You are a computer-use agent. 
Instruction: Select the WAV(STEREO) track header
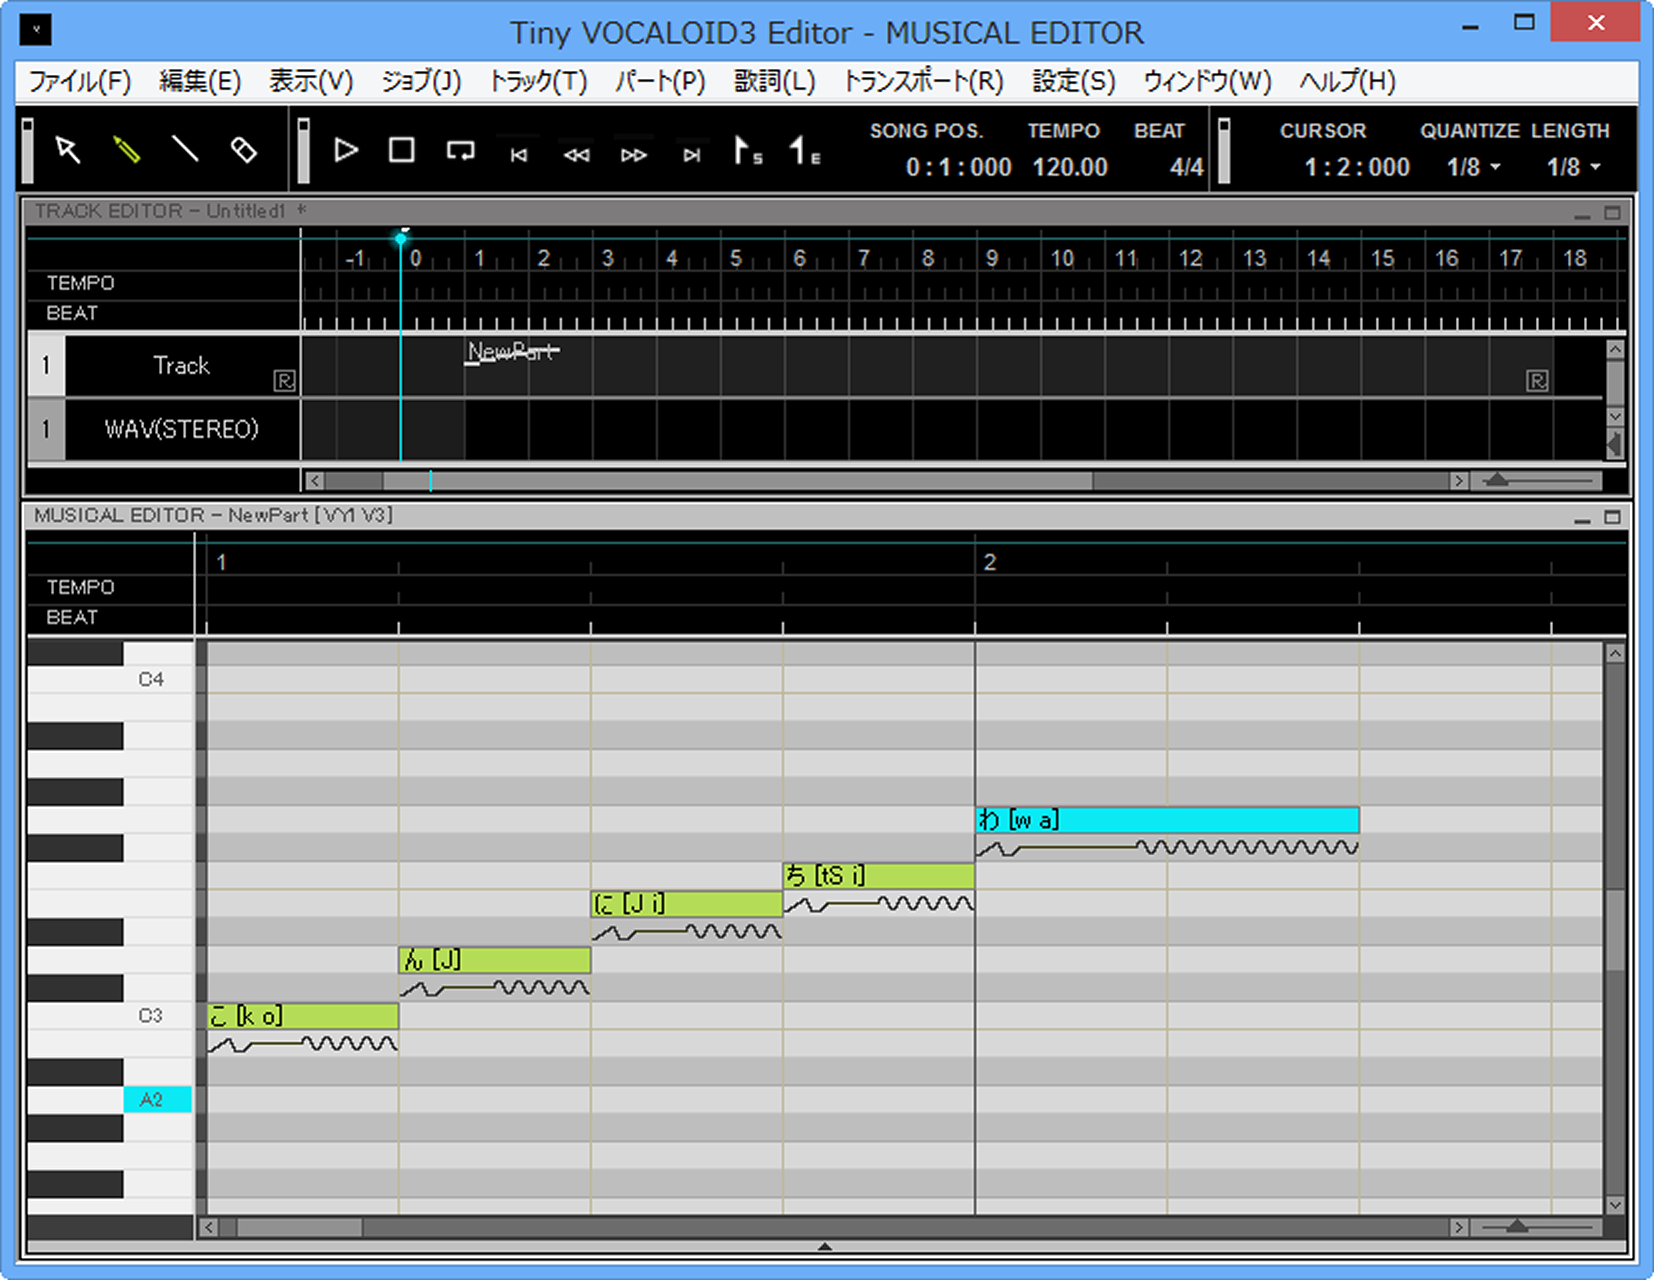coord(181,429)
